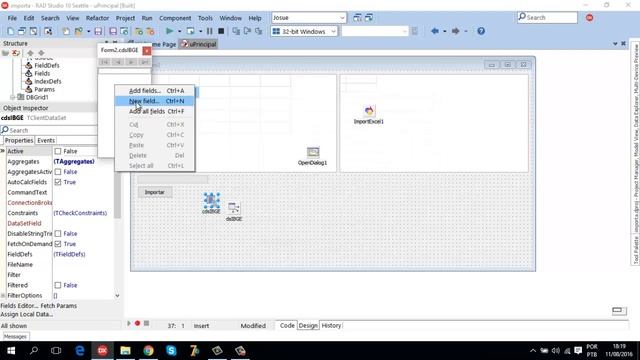Click the Object Inspector scroll down arrow

click(118, 296)
